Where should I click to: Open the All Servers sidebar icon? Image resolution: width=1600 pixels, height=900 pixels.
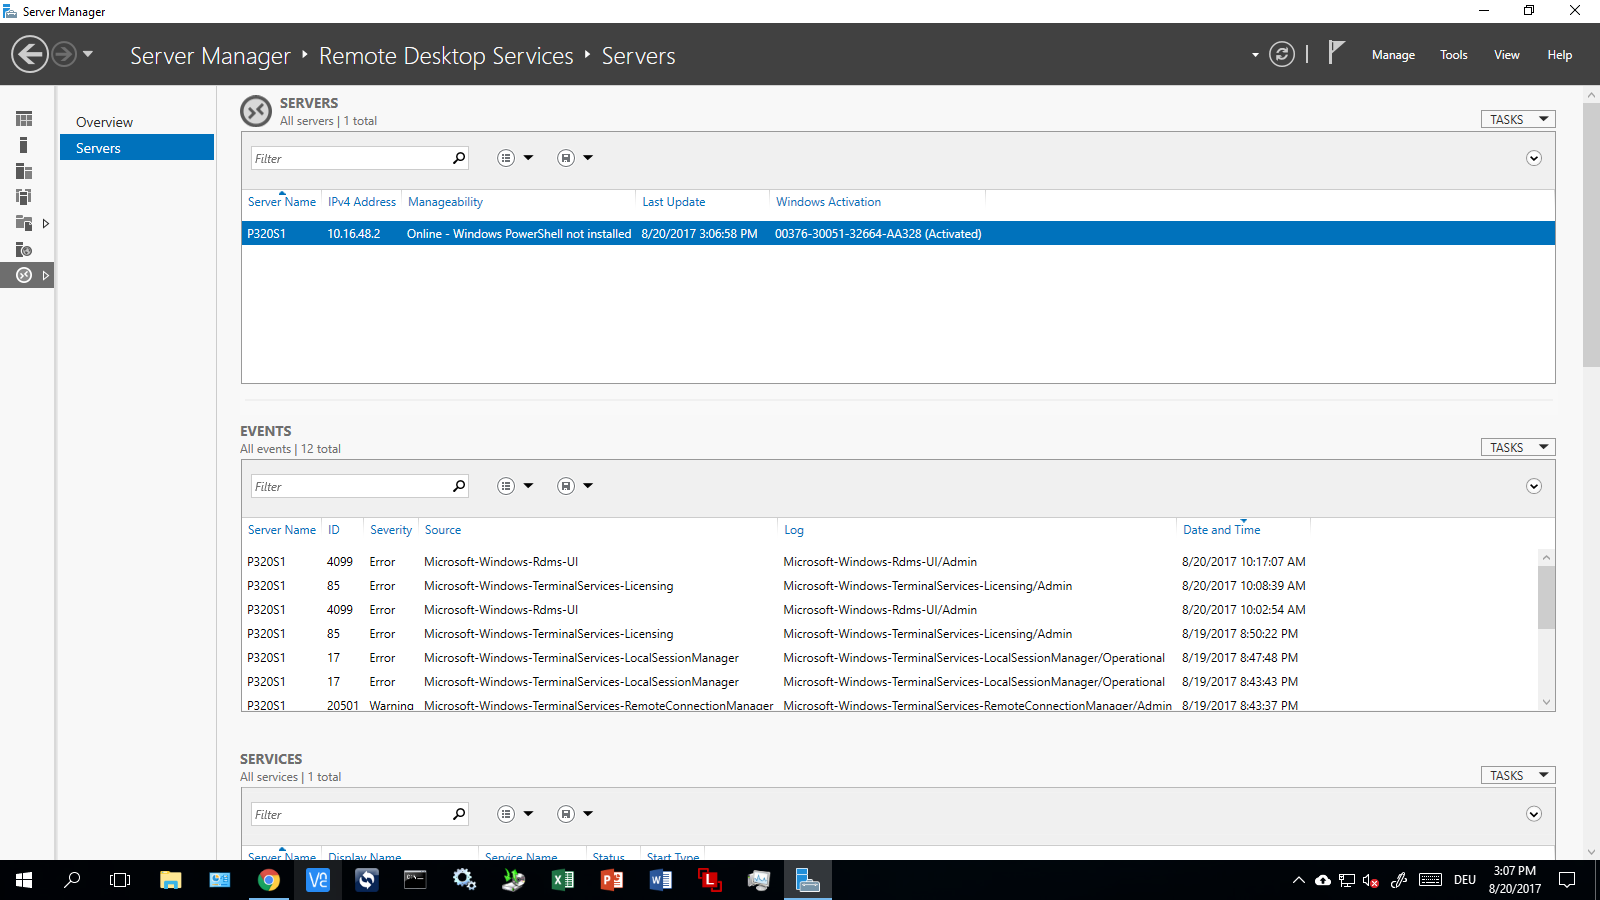[x=24, y=171]
